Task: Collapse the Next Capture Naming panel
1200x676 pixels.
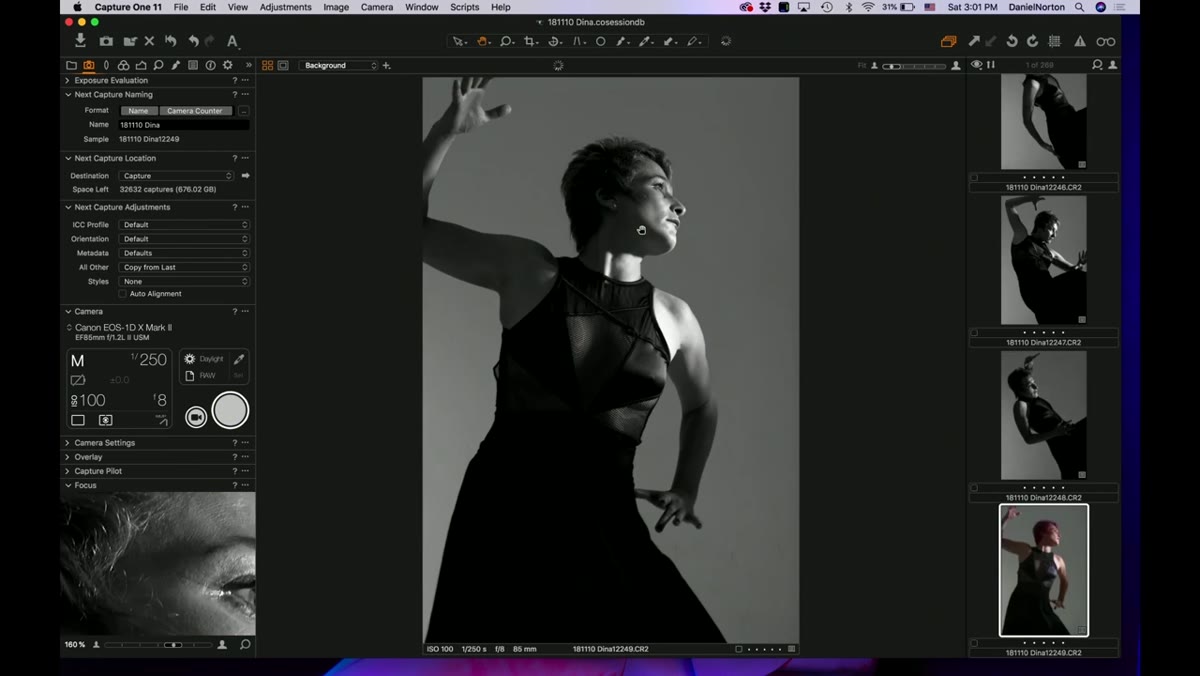Action: click(68, 94)
